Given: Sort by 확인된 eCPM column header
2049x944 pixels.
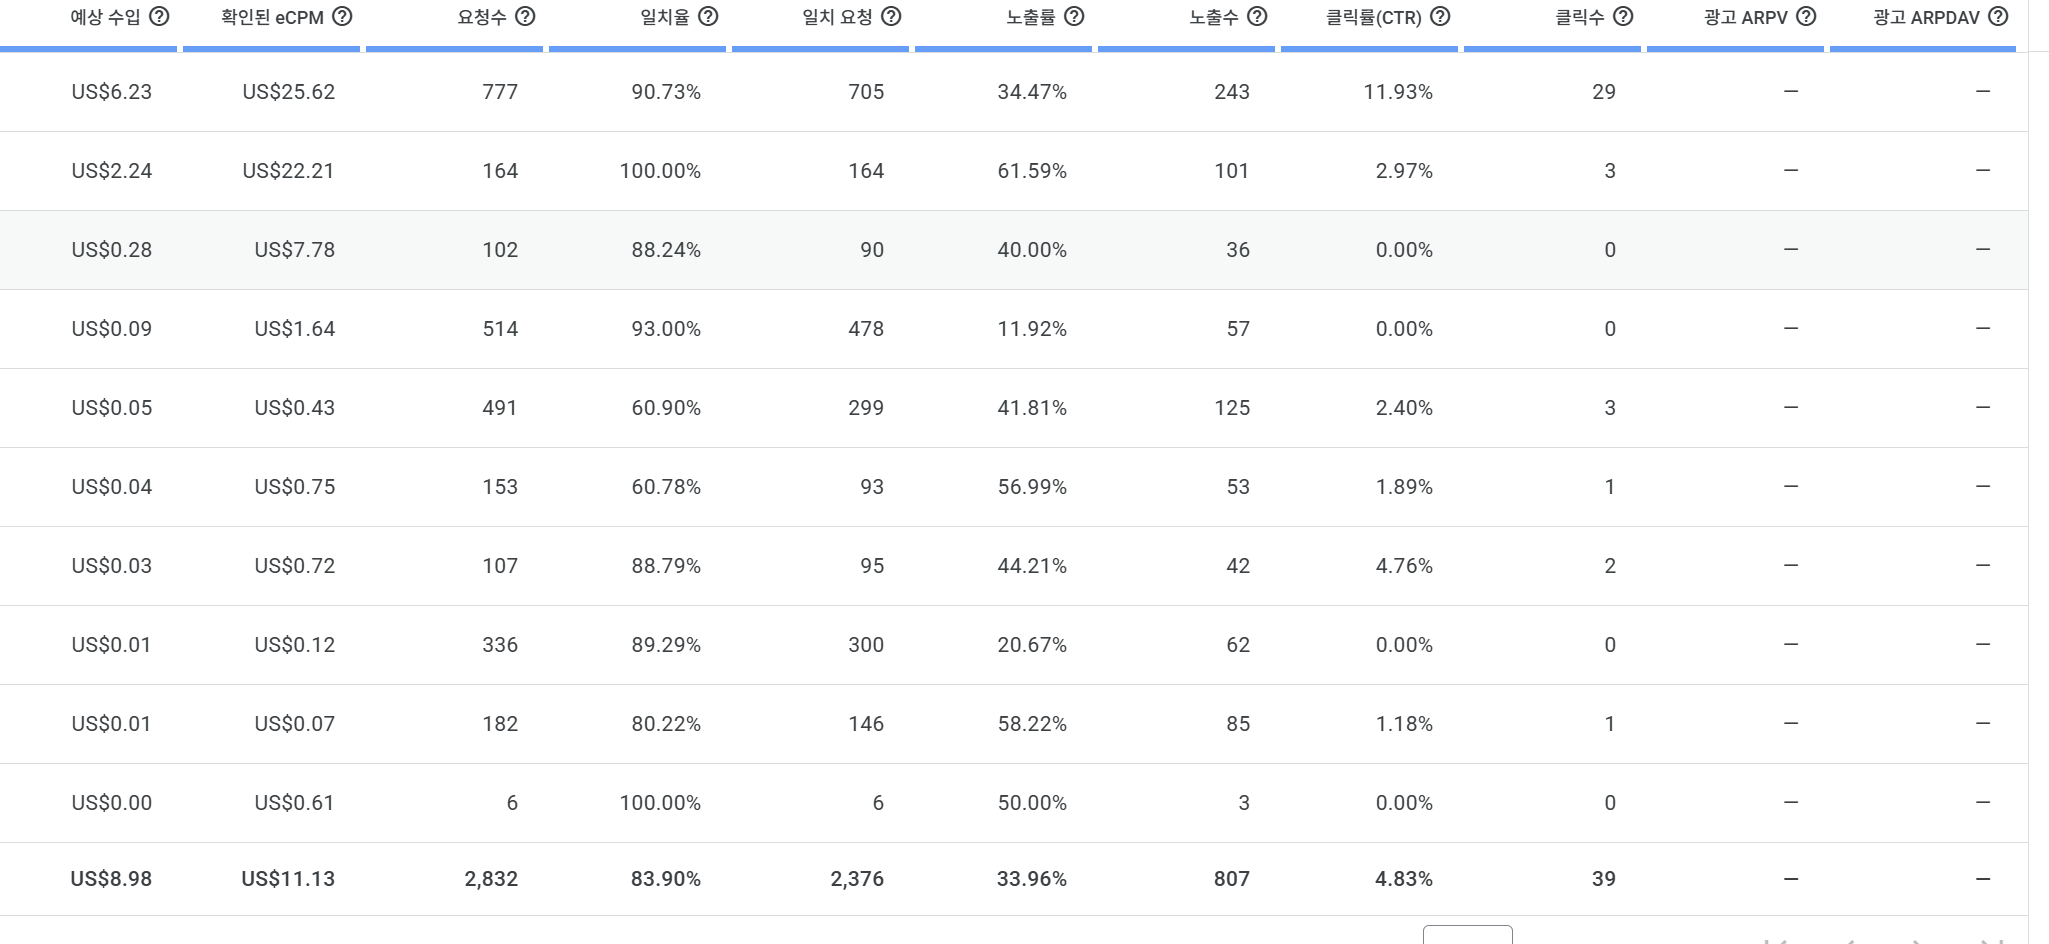Looking at the screenshot, I should pos(272,17).
